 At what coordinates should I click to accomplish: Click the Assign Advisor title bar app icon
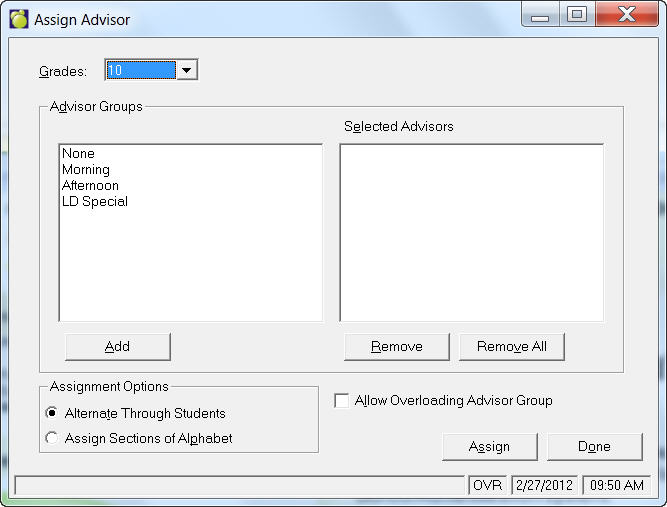pos(18,19)
